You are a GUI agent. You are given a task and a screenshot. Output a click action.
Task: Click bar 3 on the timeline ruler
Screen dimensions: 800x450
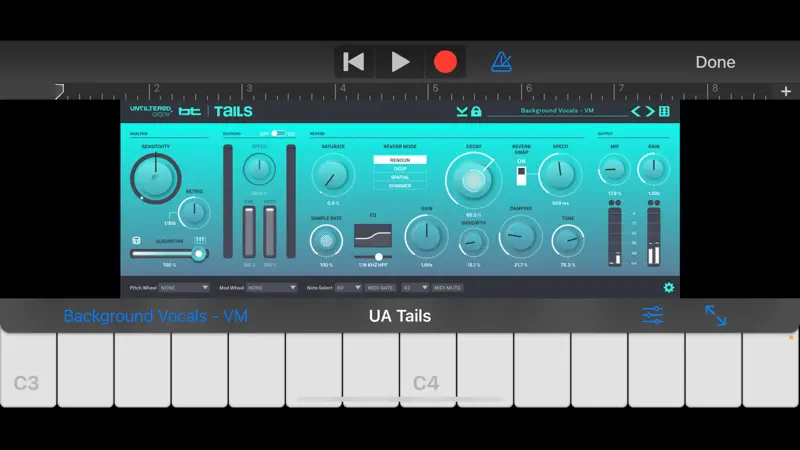click(249, 90)
